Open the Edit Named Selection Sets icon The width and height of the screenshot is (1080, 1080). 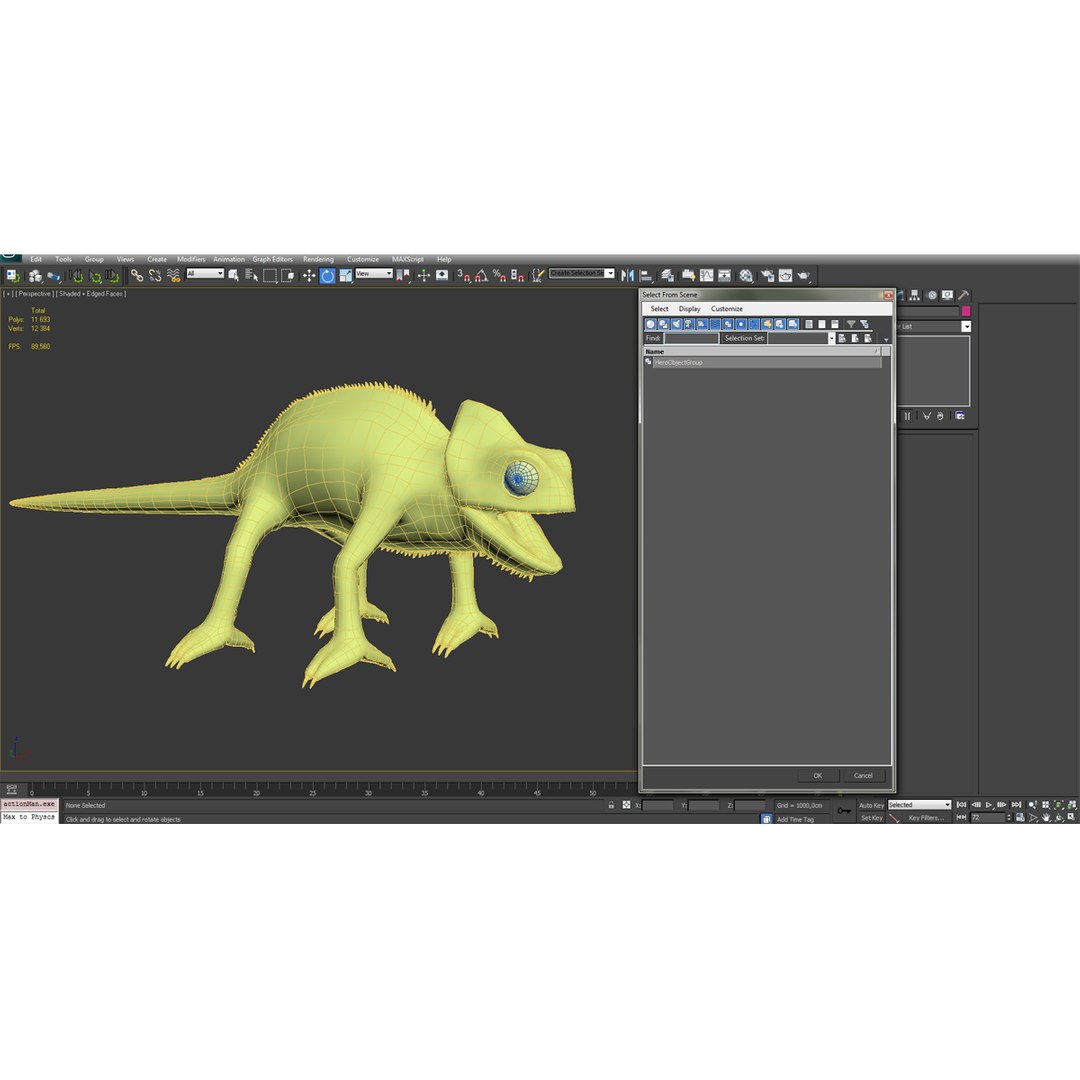click(538, 276)
